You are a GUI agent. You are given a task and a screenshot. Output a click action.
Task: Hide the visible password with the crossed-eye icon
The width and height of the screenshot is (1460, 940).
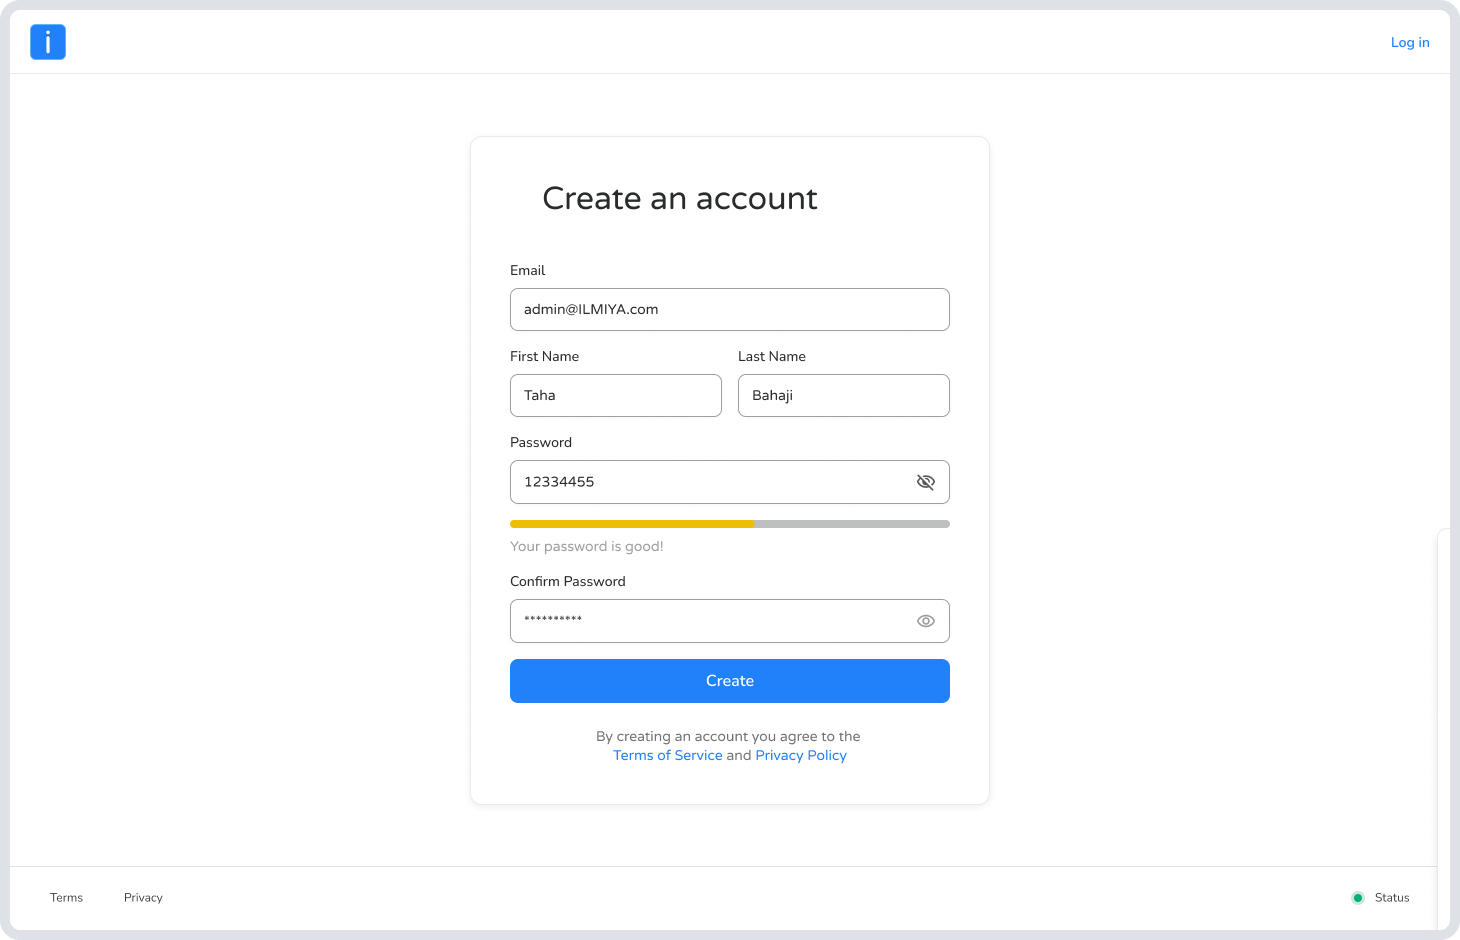pyautogui.click(x=926, y=482)
